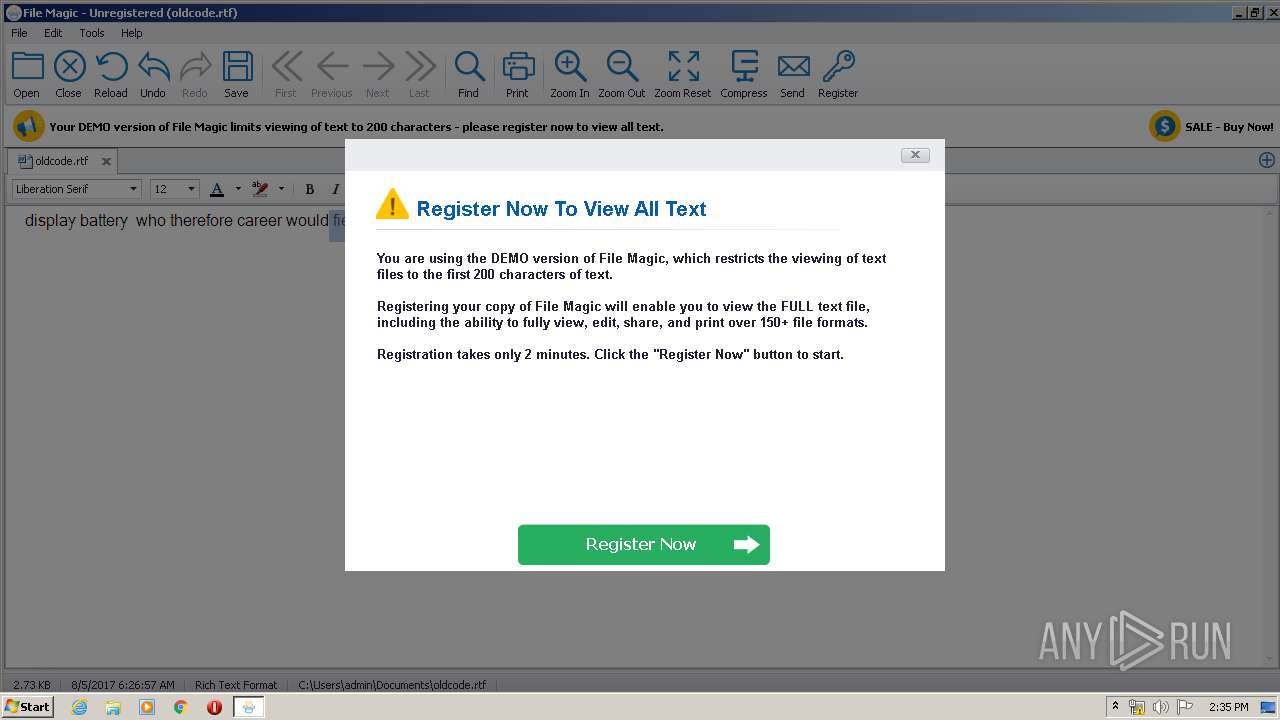The image size is (1280, 720).
Task: Click the 2:35 PM system clock
Action: pos(1228,707)
